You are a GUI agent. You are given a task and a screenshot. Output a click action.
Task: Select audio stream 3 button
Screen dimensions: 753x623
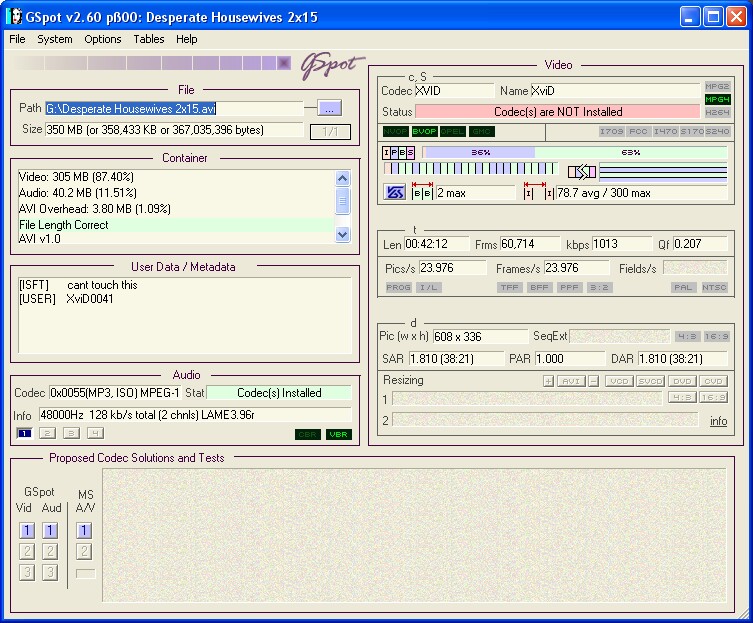pyautogui.click(x=71, y=433)
